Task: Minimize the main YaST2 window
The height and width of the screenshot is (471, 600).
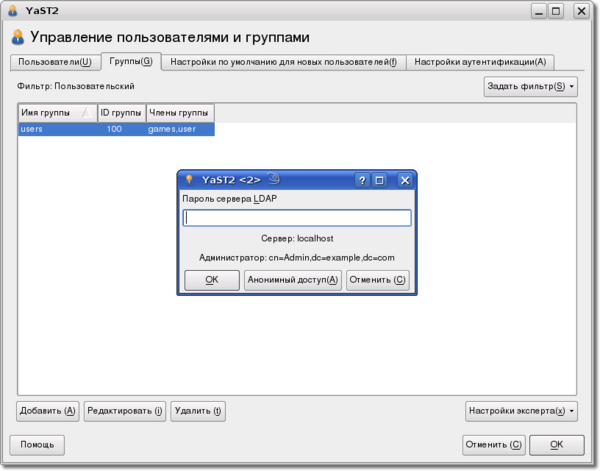Action: point(538,11)
